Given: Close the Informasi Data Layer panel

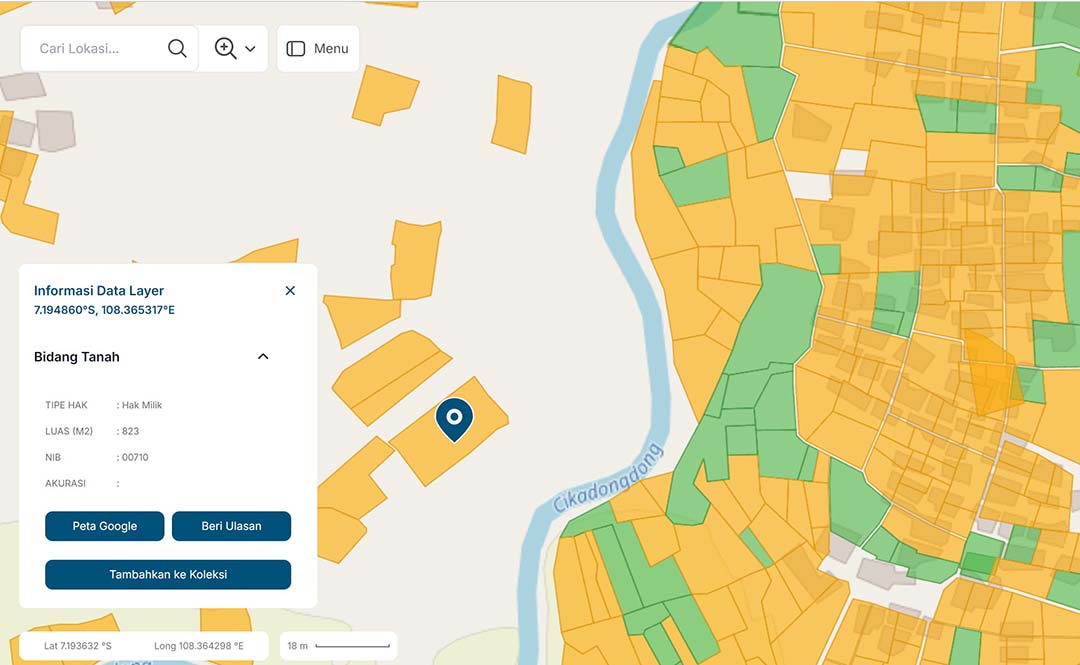Looking at the screenshot, I should pyautogui.click(x=290, y=291).
